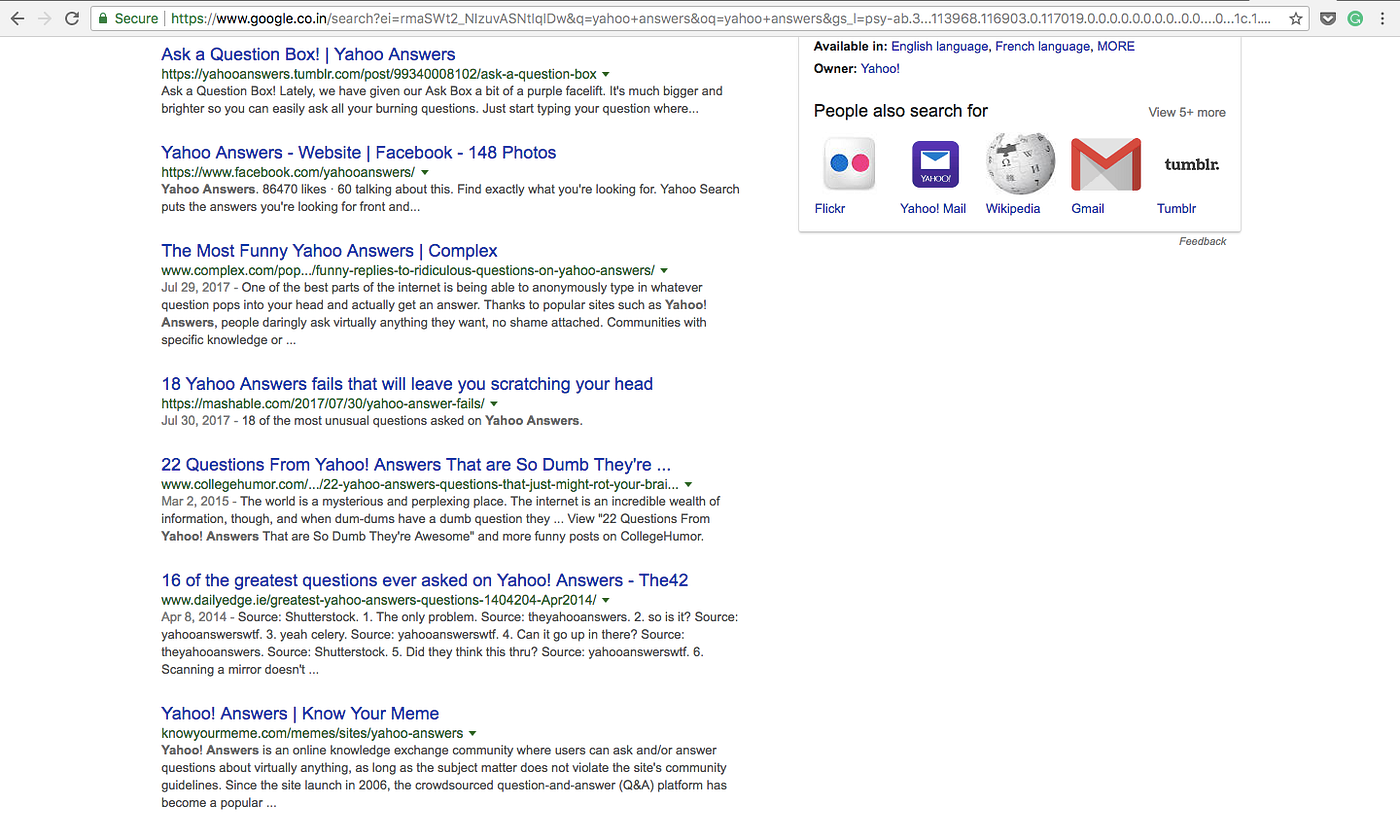Click the 'People also search for' heading
This screenshot has width=1400, height=840.
901,111
